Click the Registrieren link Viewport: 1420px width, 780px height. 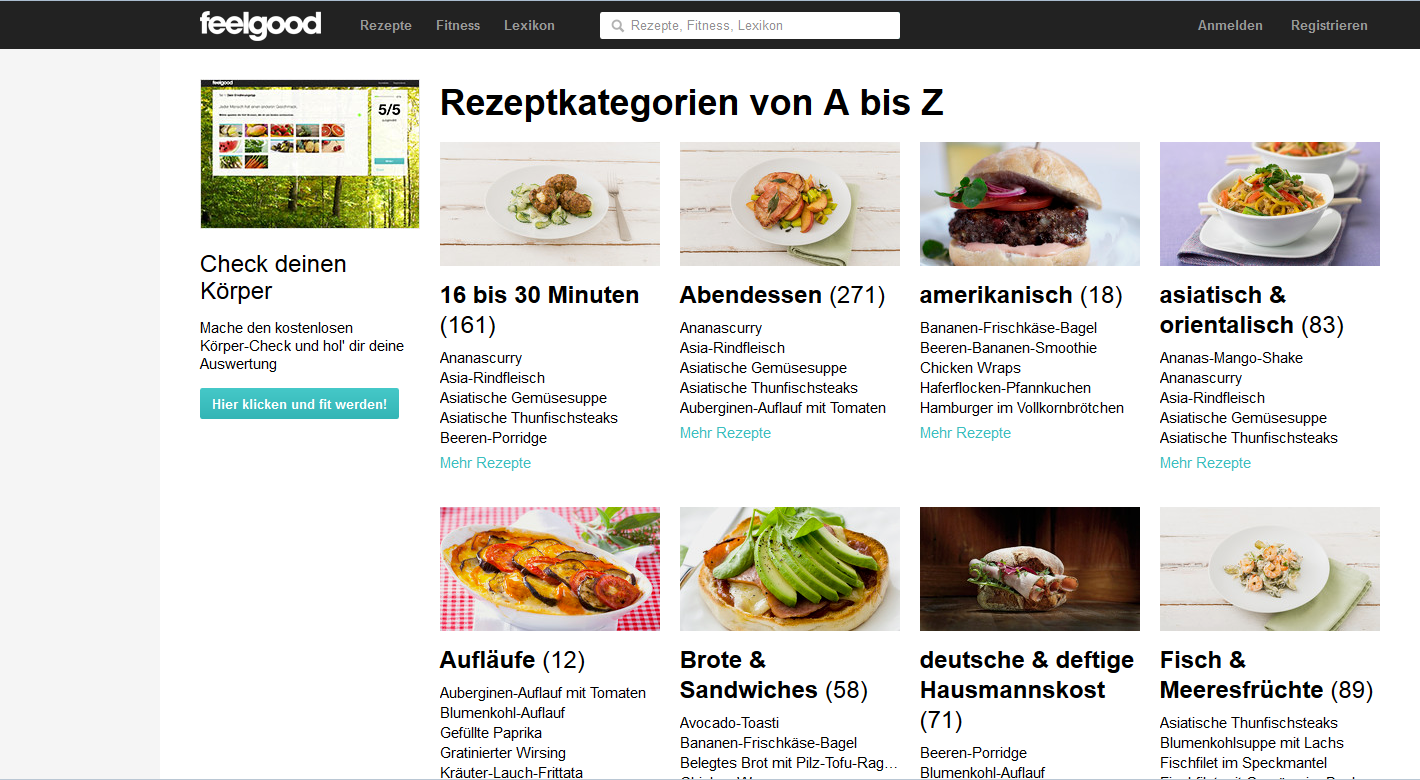[x=1329, y=25]
